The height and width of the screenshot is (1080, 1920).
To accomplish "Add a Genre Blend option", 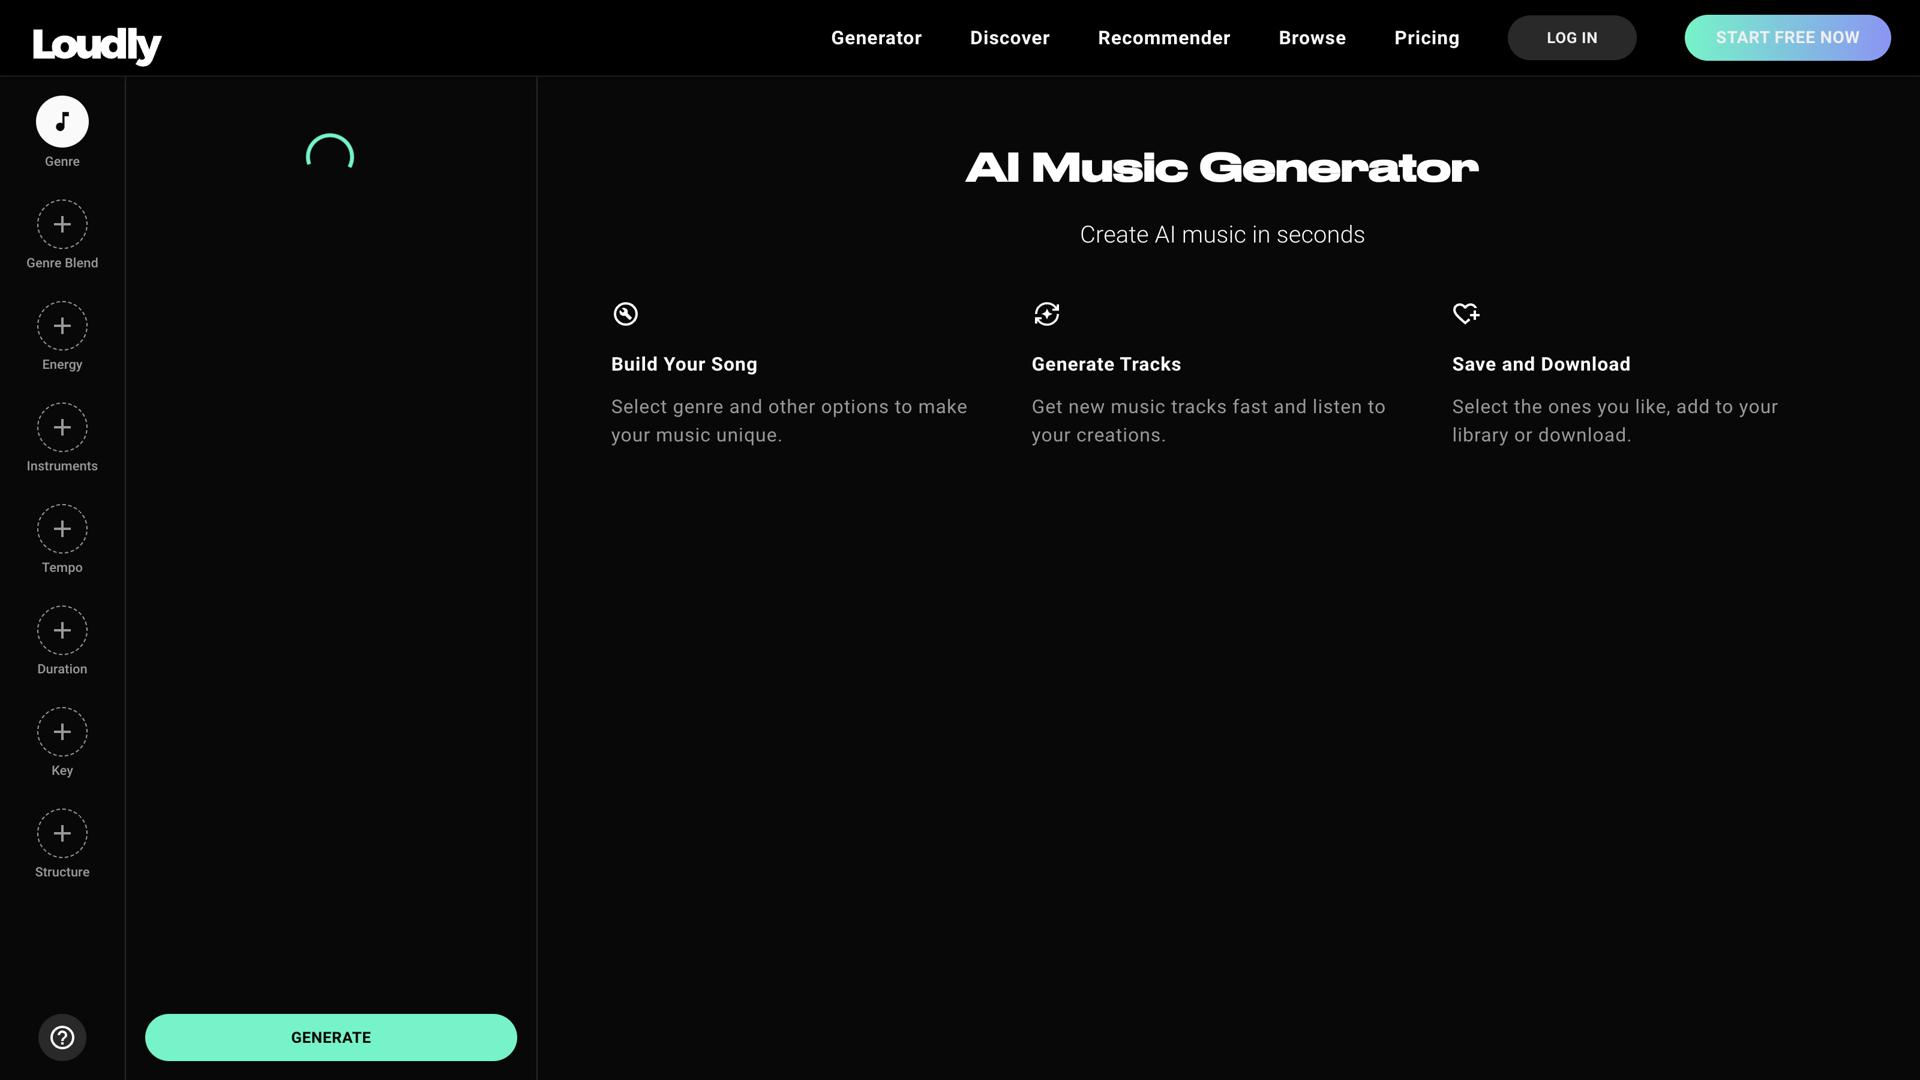I will point(62,224).
